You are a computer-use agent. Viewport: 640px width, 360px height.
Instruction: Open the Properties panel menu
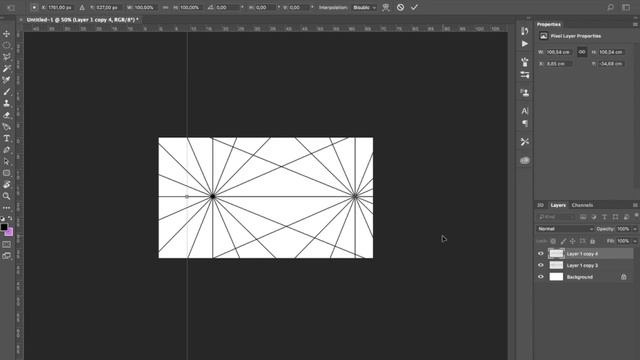pos(635,24)
